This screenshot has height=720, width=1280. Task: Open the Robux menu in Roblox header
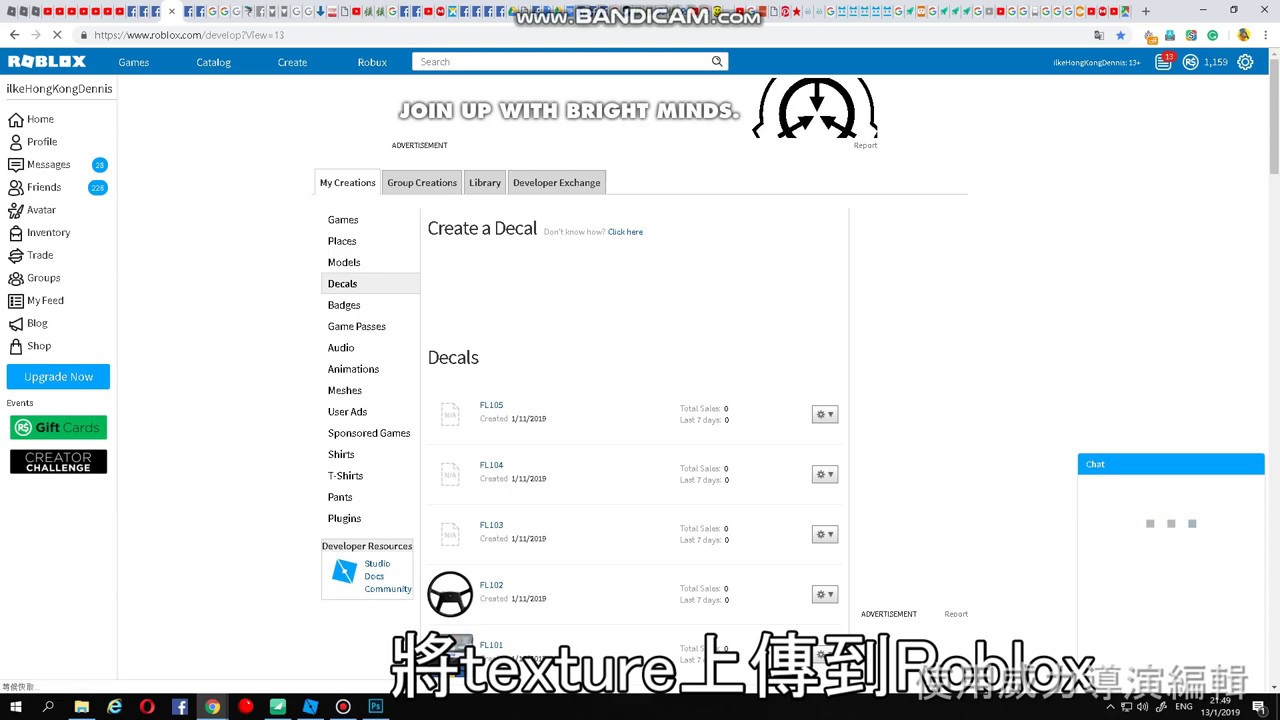pyautogui.click(x=372, y=62)
